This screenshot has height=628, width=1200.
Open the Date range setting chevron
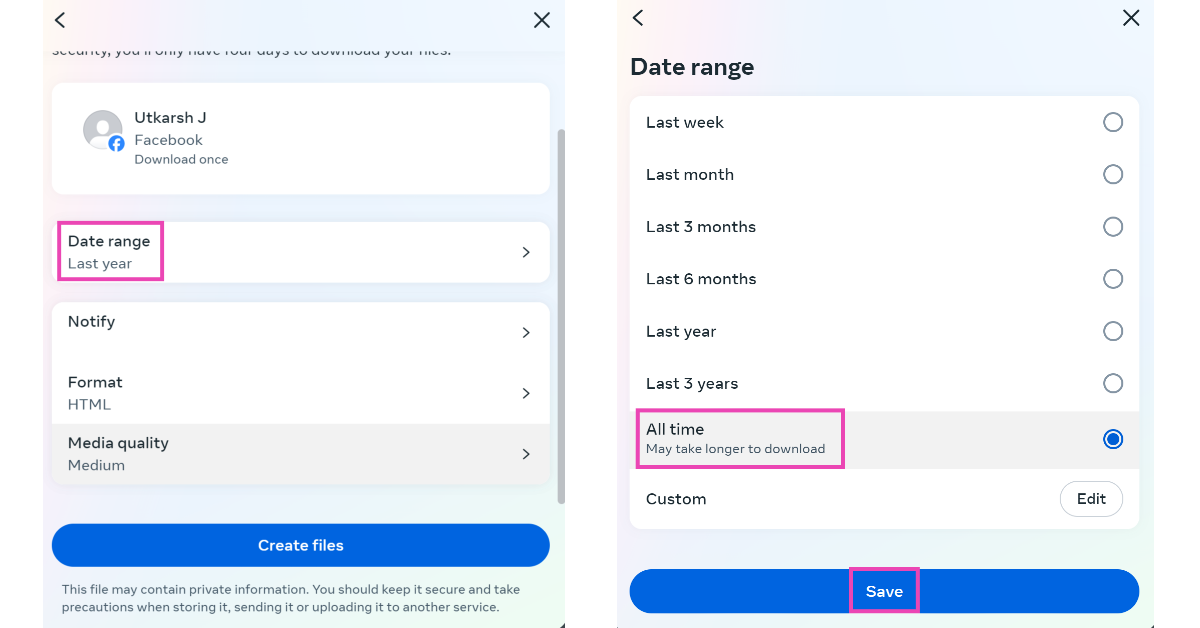526,252
